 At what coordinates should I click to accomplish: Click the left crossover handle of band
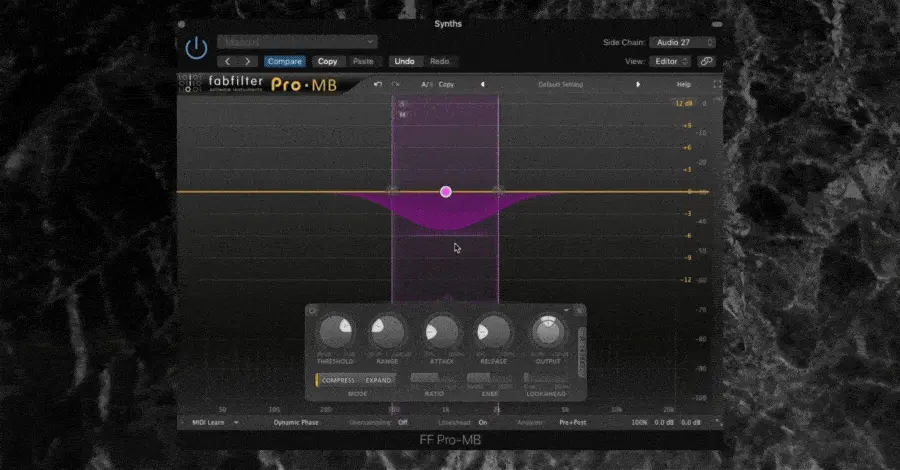point(393,191)
